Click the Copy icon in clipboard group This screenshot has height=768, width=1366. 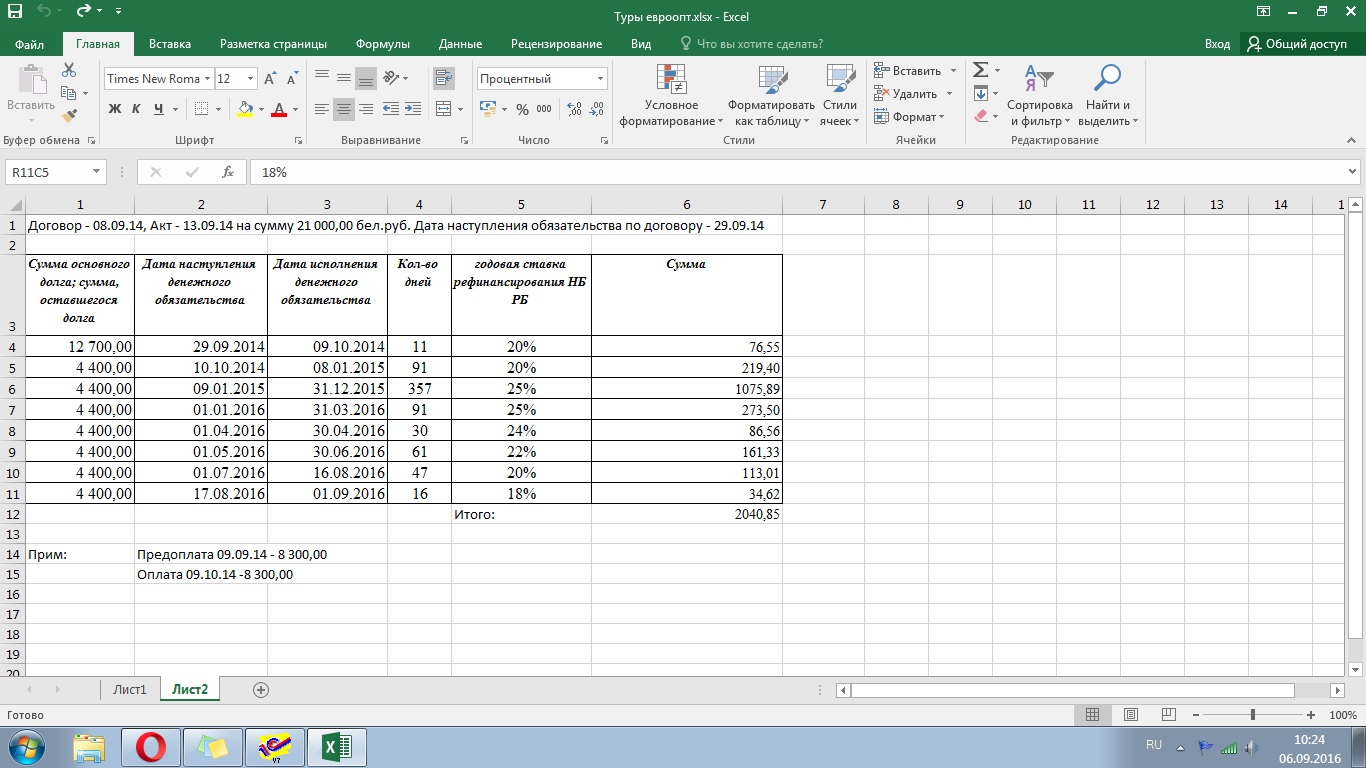pos(69,93)
